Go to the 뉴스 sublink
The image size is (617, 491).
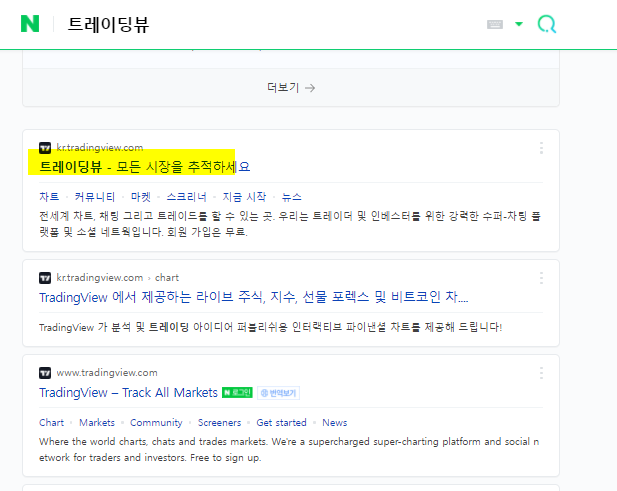[292, 197]
